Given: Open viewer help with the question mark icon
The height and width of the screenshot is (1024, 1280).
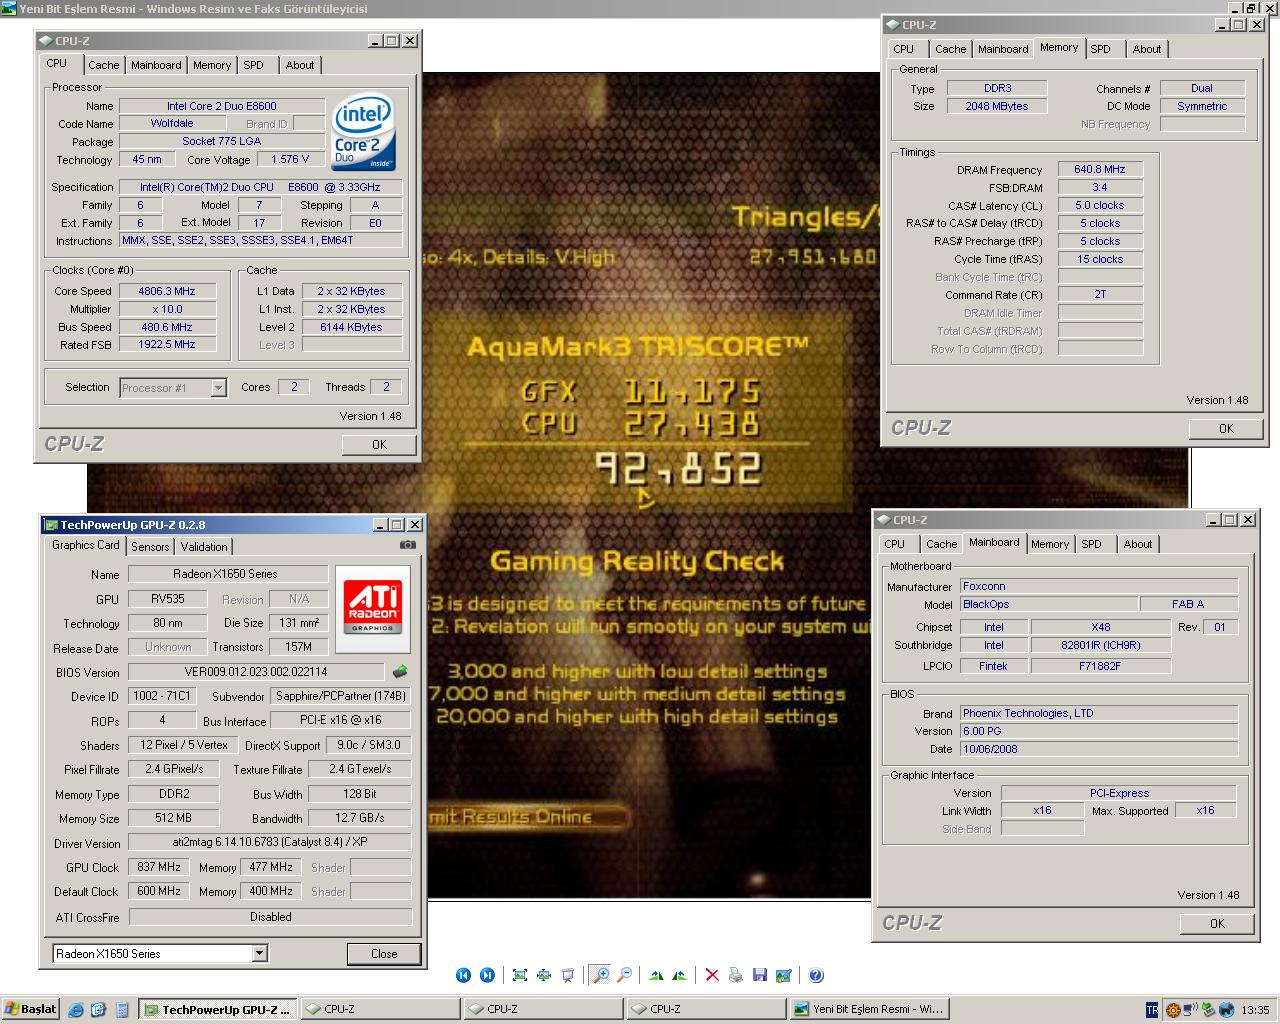Looking at the screenshot, I should pyautogui.click(x=816, y=975).
